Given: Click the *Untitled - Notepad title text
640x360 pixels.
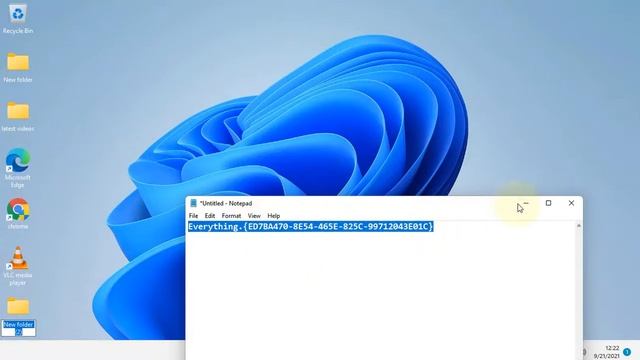Looking at the screenshot, I should [x=226, y=203].
